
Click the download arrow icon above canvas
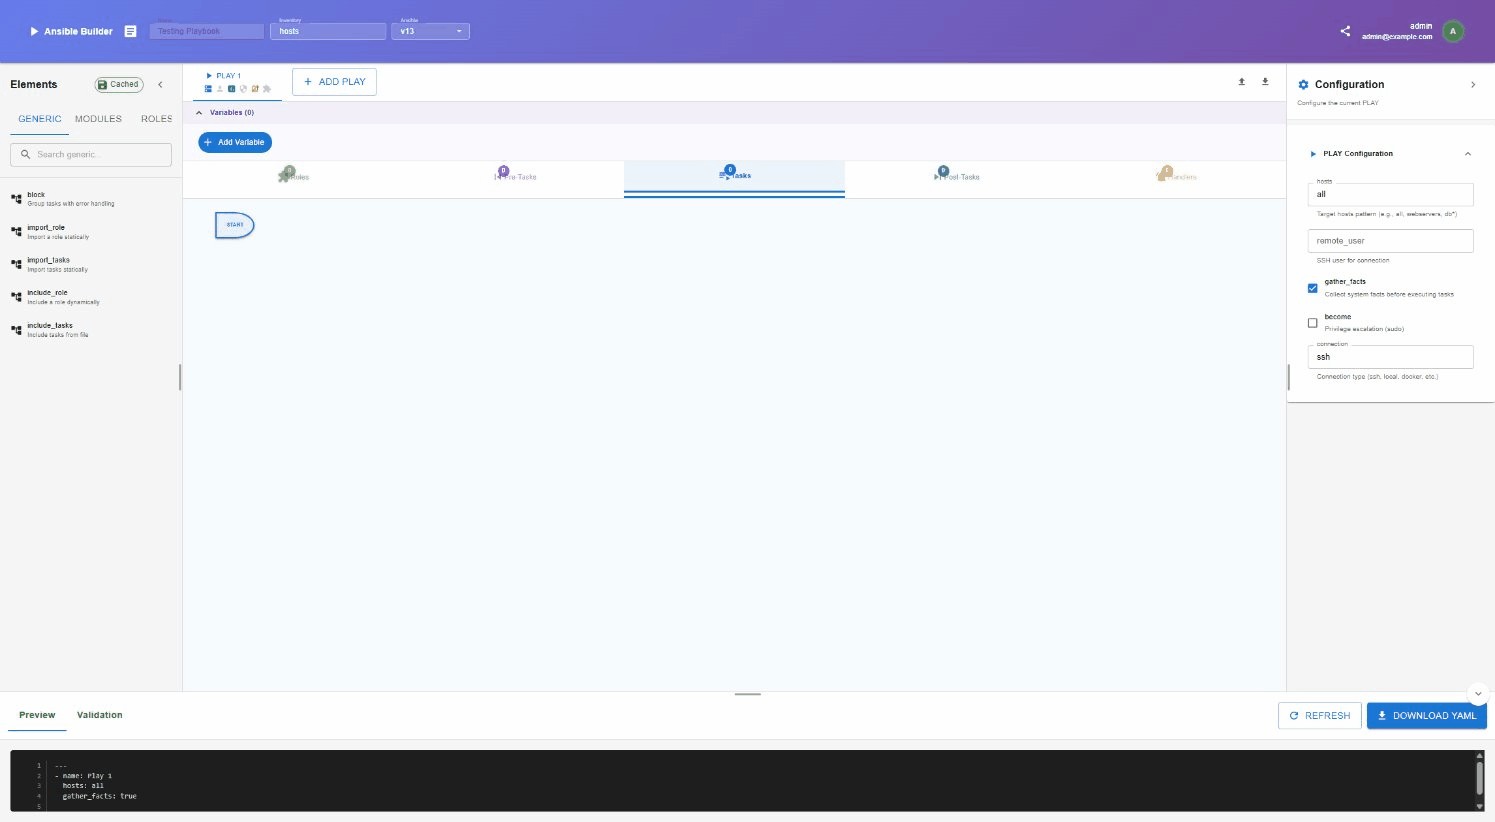pos(1265,82)
